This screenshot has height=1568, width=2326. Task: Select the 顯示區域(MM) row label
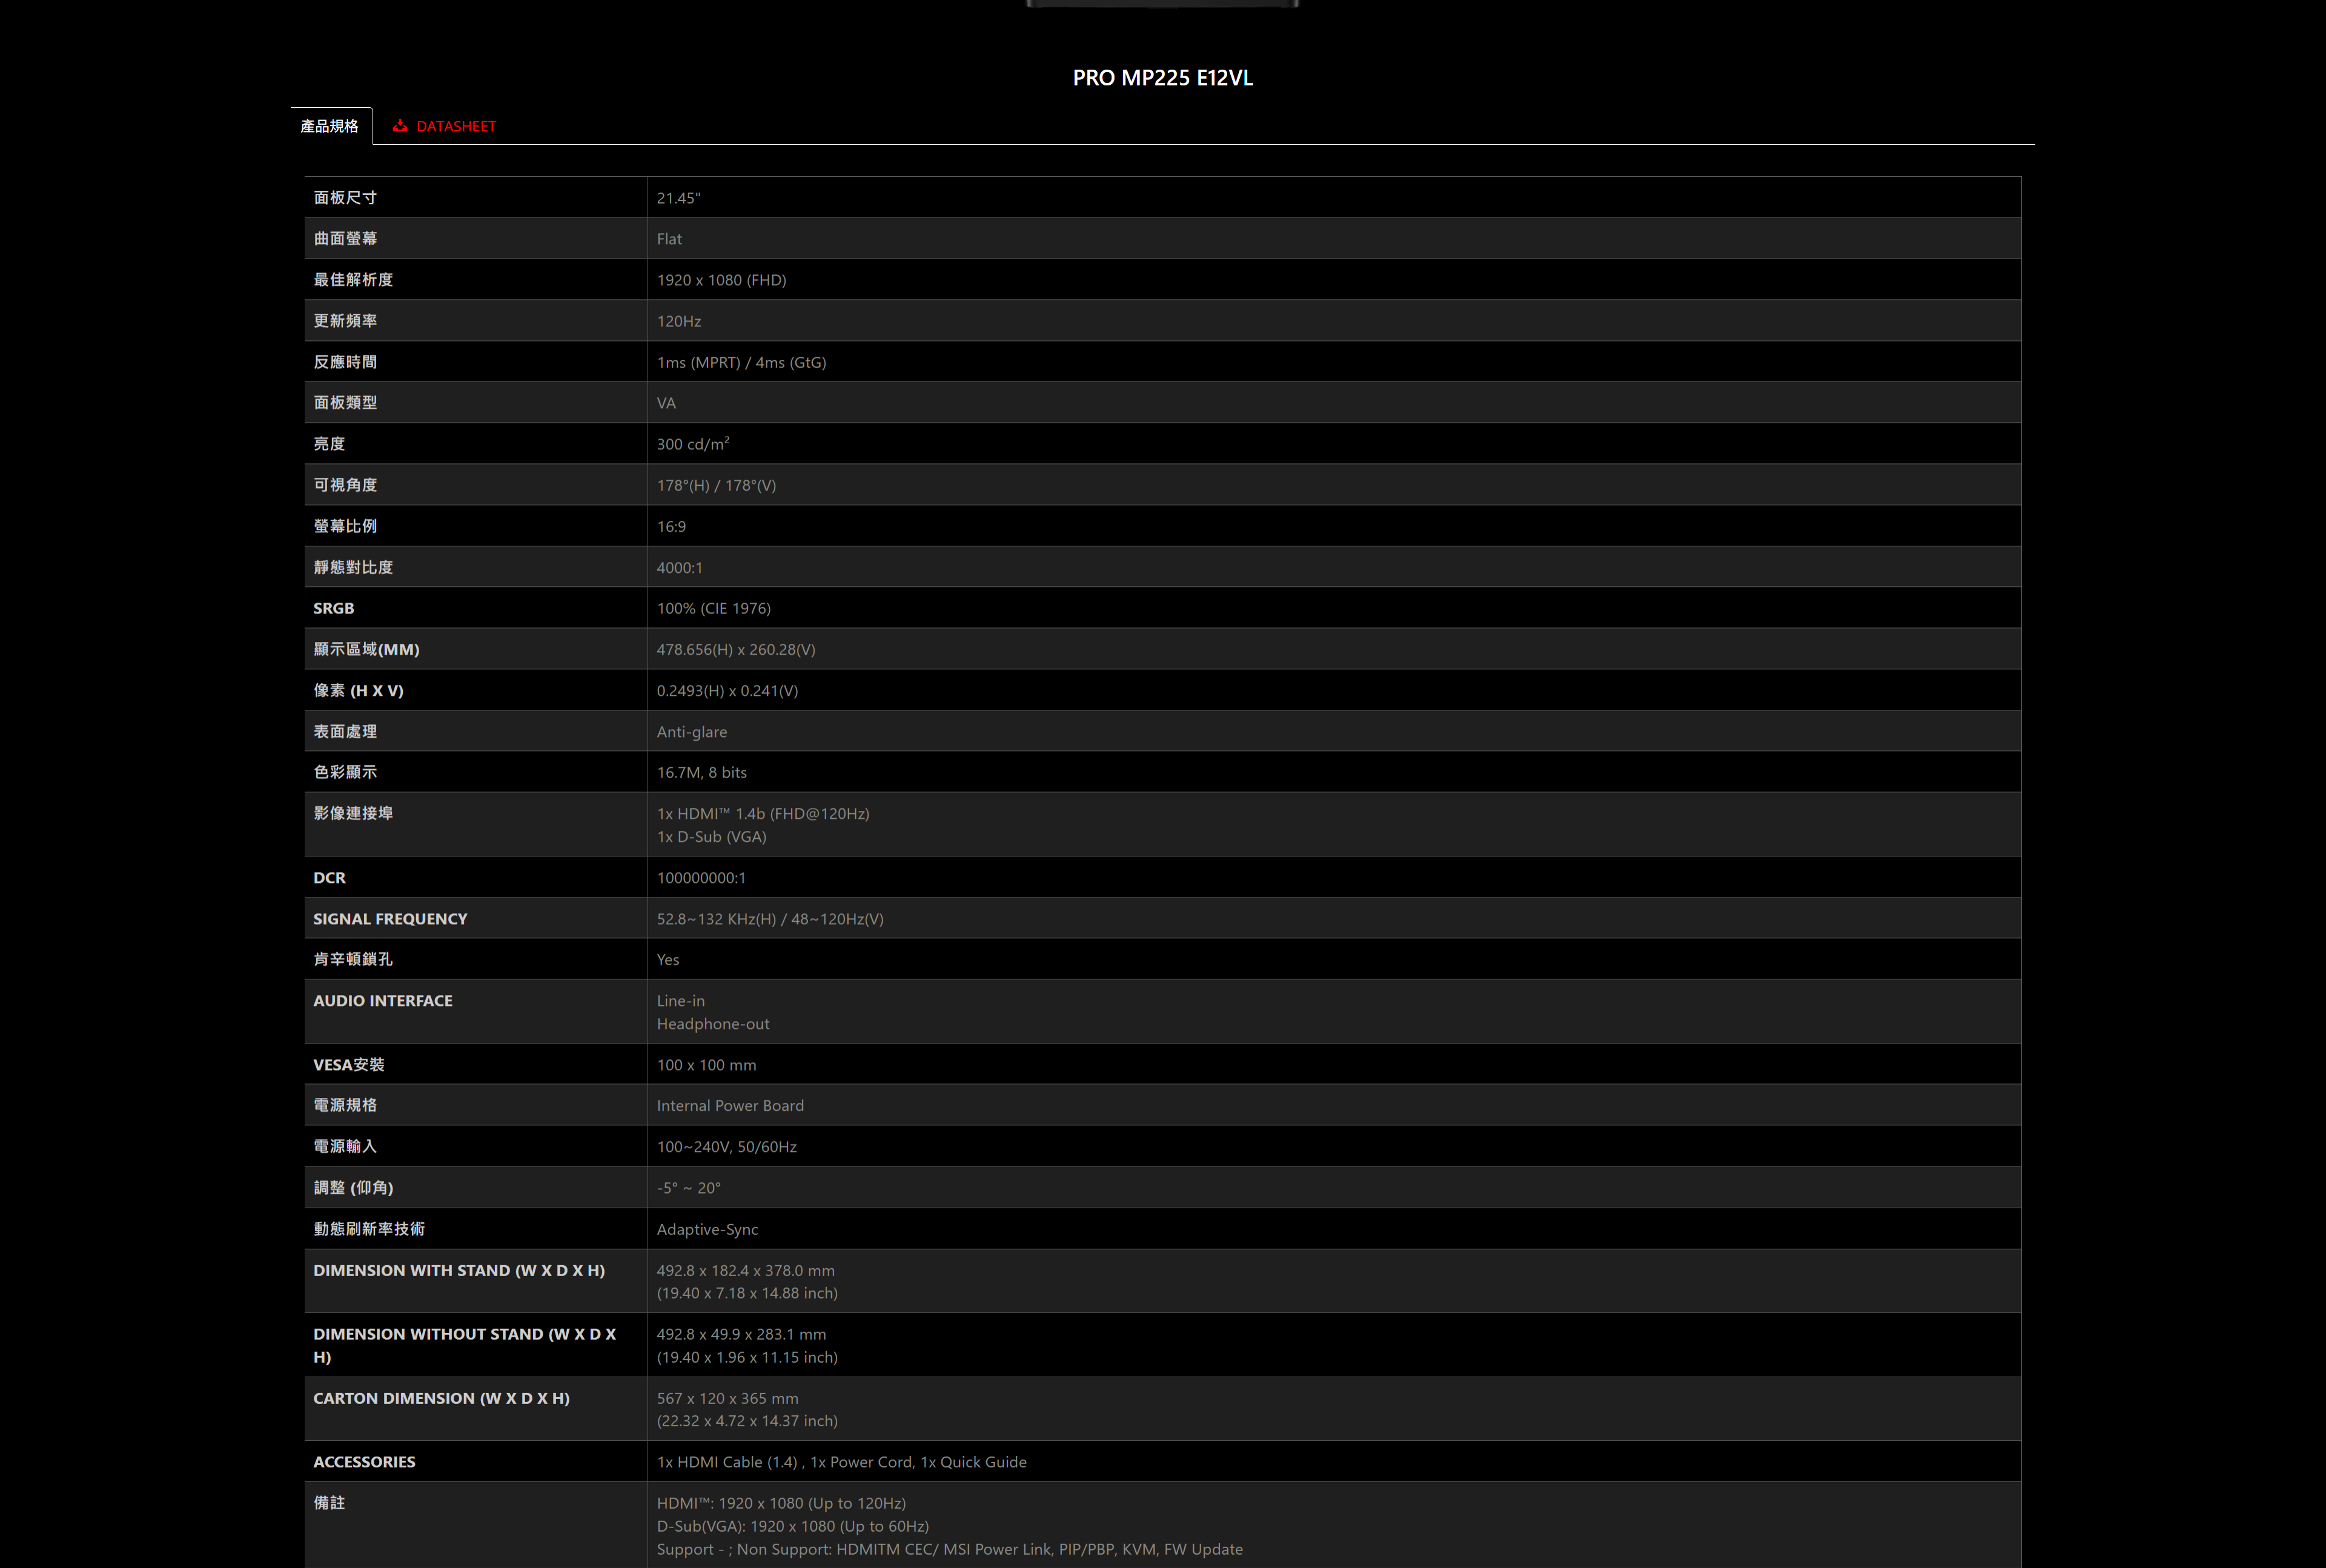(366, 649)
